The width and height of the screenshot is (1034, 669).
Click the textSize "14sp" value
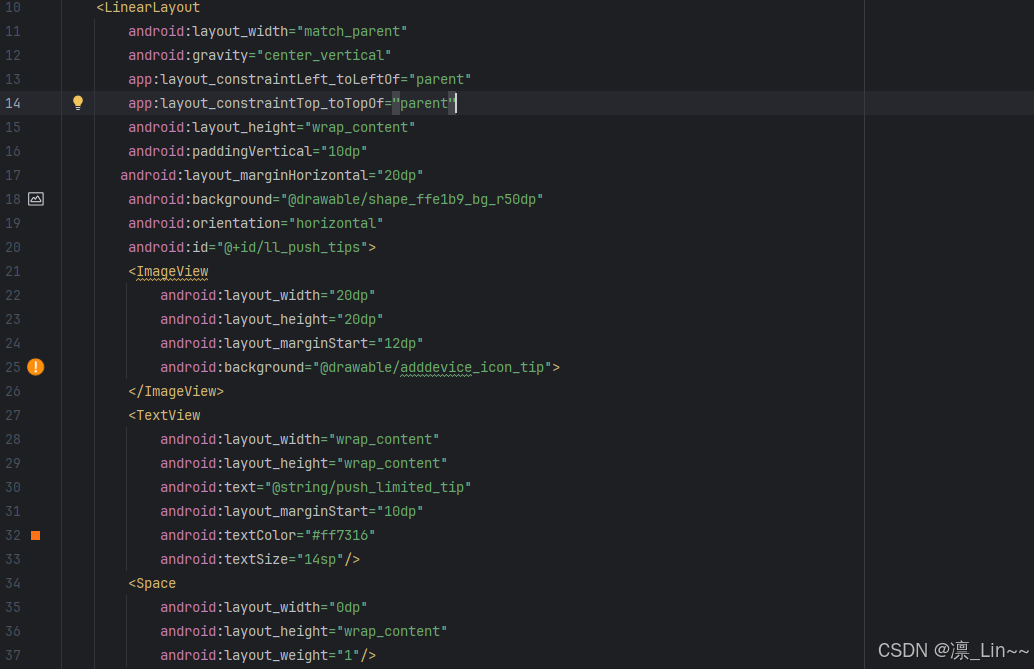tap(320, 559)
